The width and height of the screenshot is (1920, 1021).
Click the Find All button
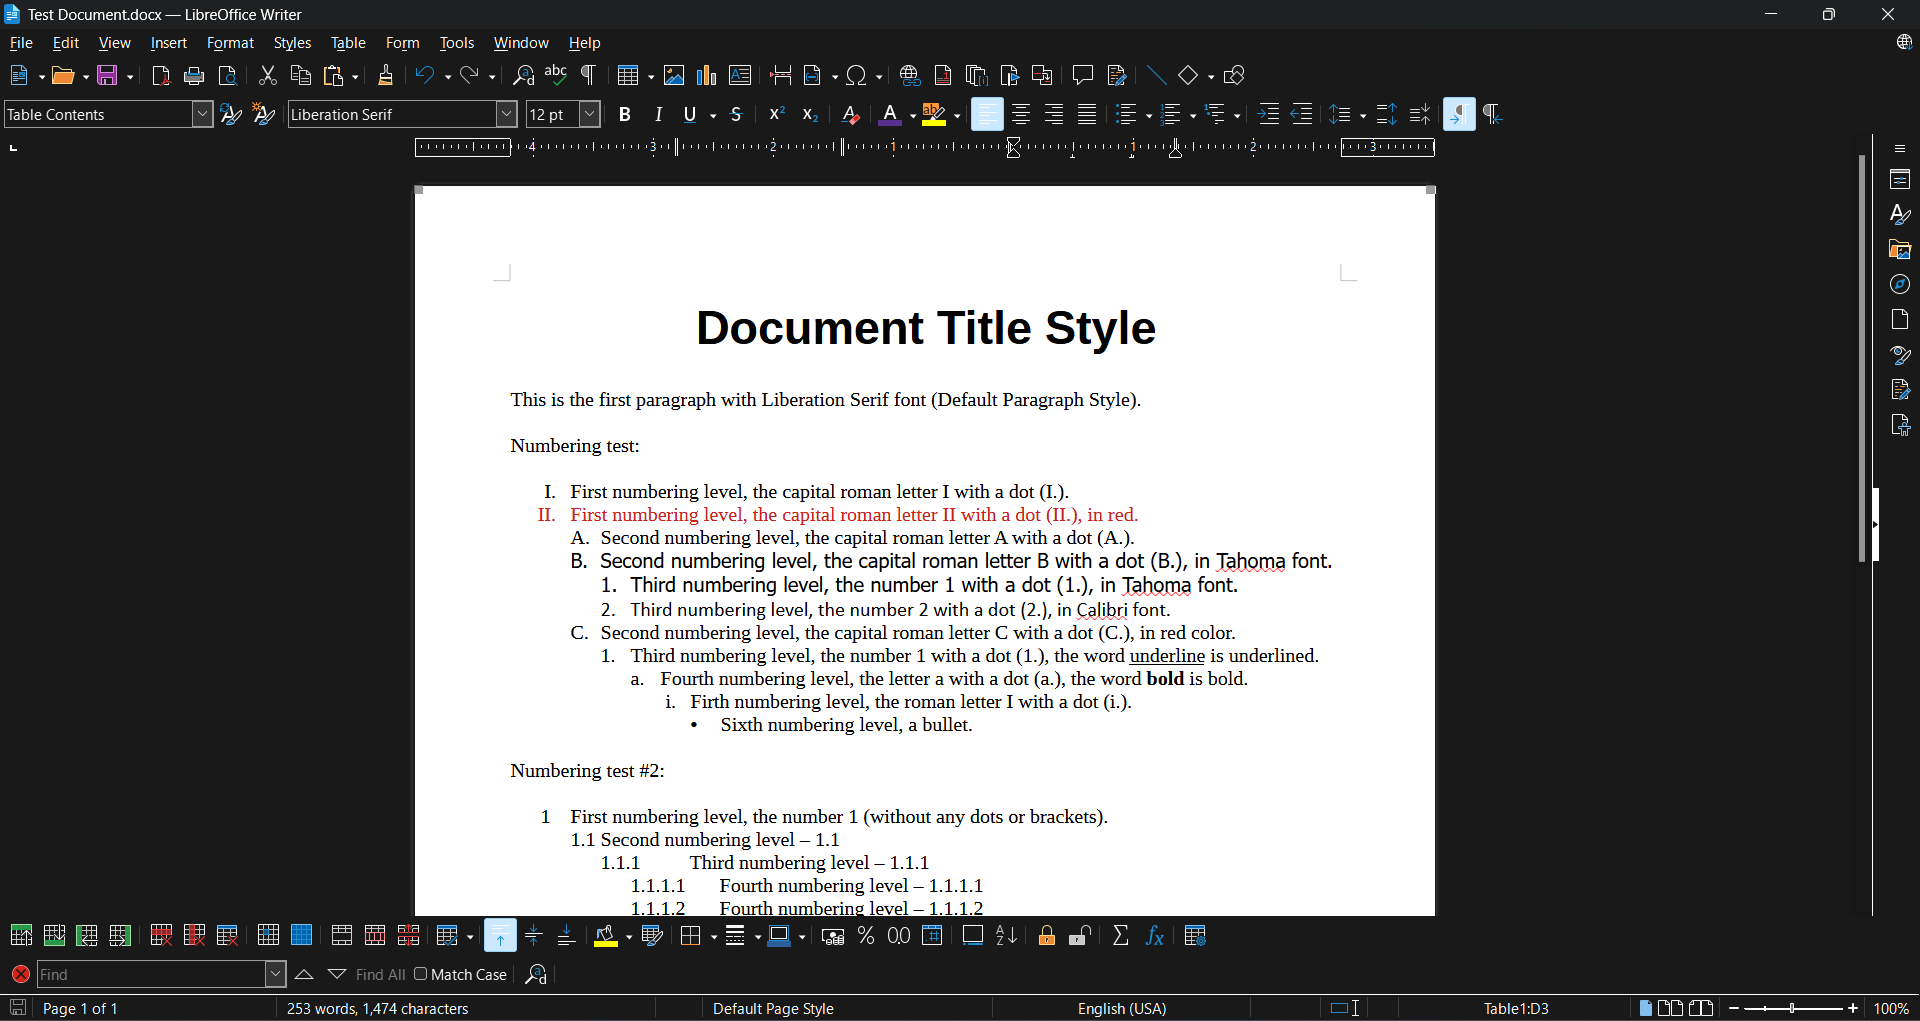(x=380, y=974)
